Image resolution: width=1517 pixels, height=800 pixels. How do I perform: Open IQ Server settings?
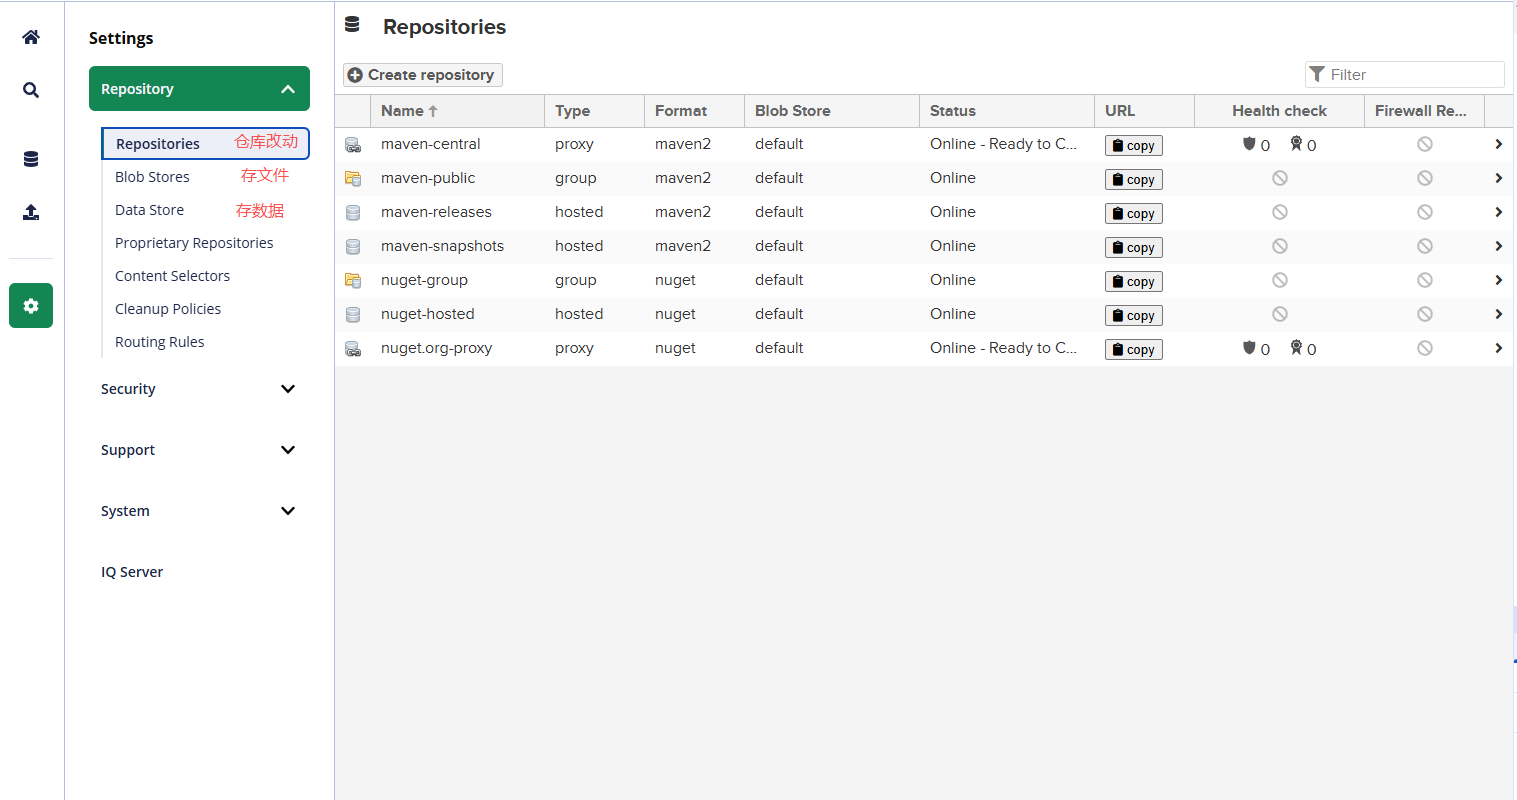pos(132,572)
